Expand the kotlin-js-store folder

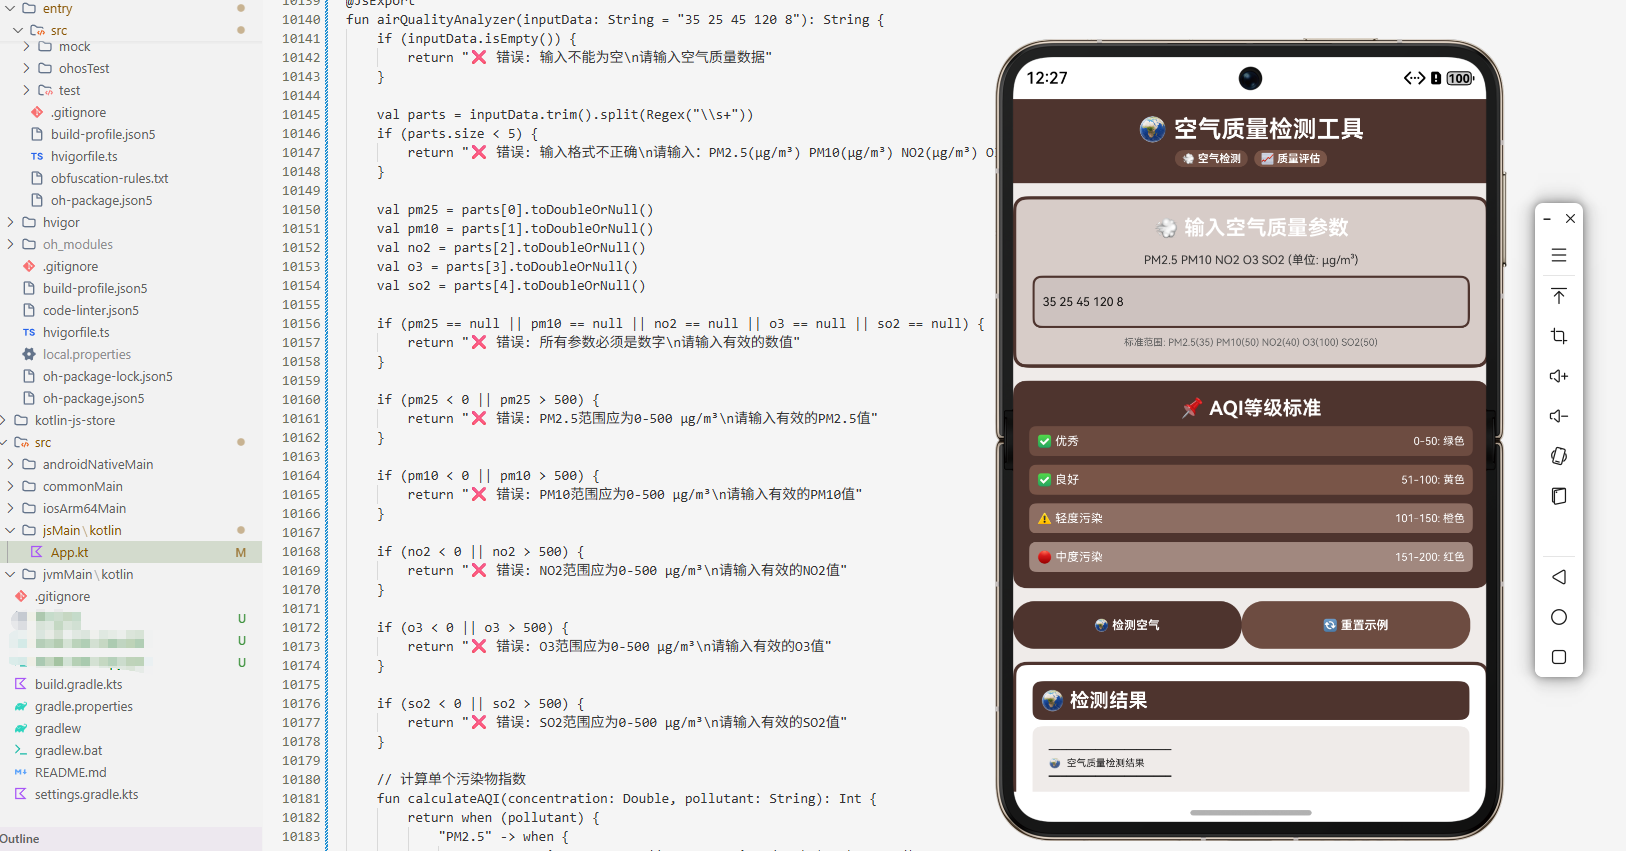pos(3,420)
